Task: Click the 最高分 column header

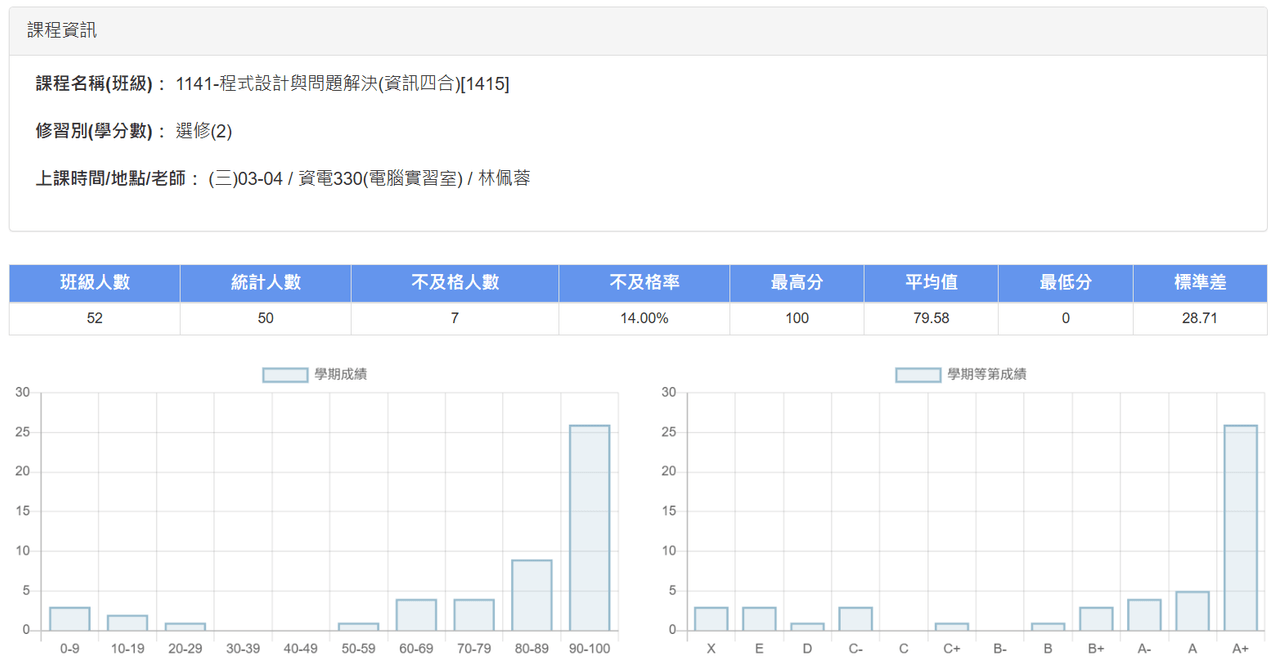Action: click(x=797, y=283)
